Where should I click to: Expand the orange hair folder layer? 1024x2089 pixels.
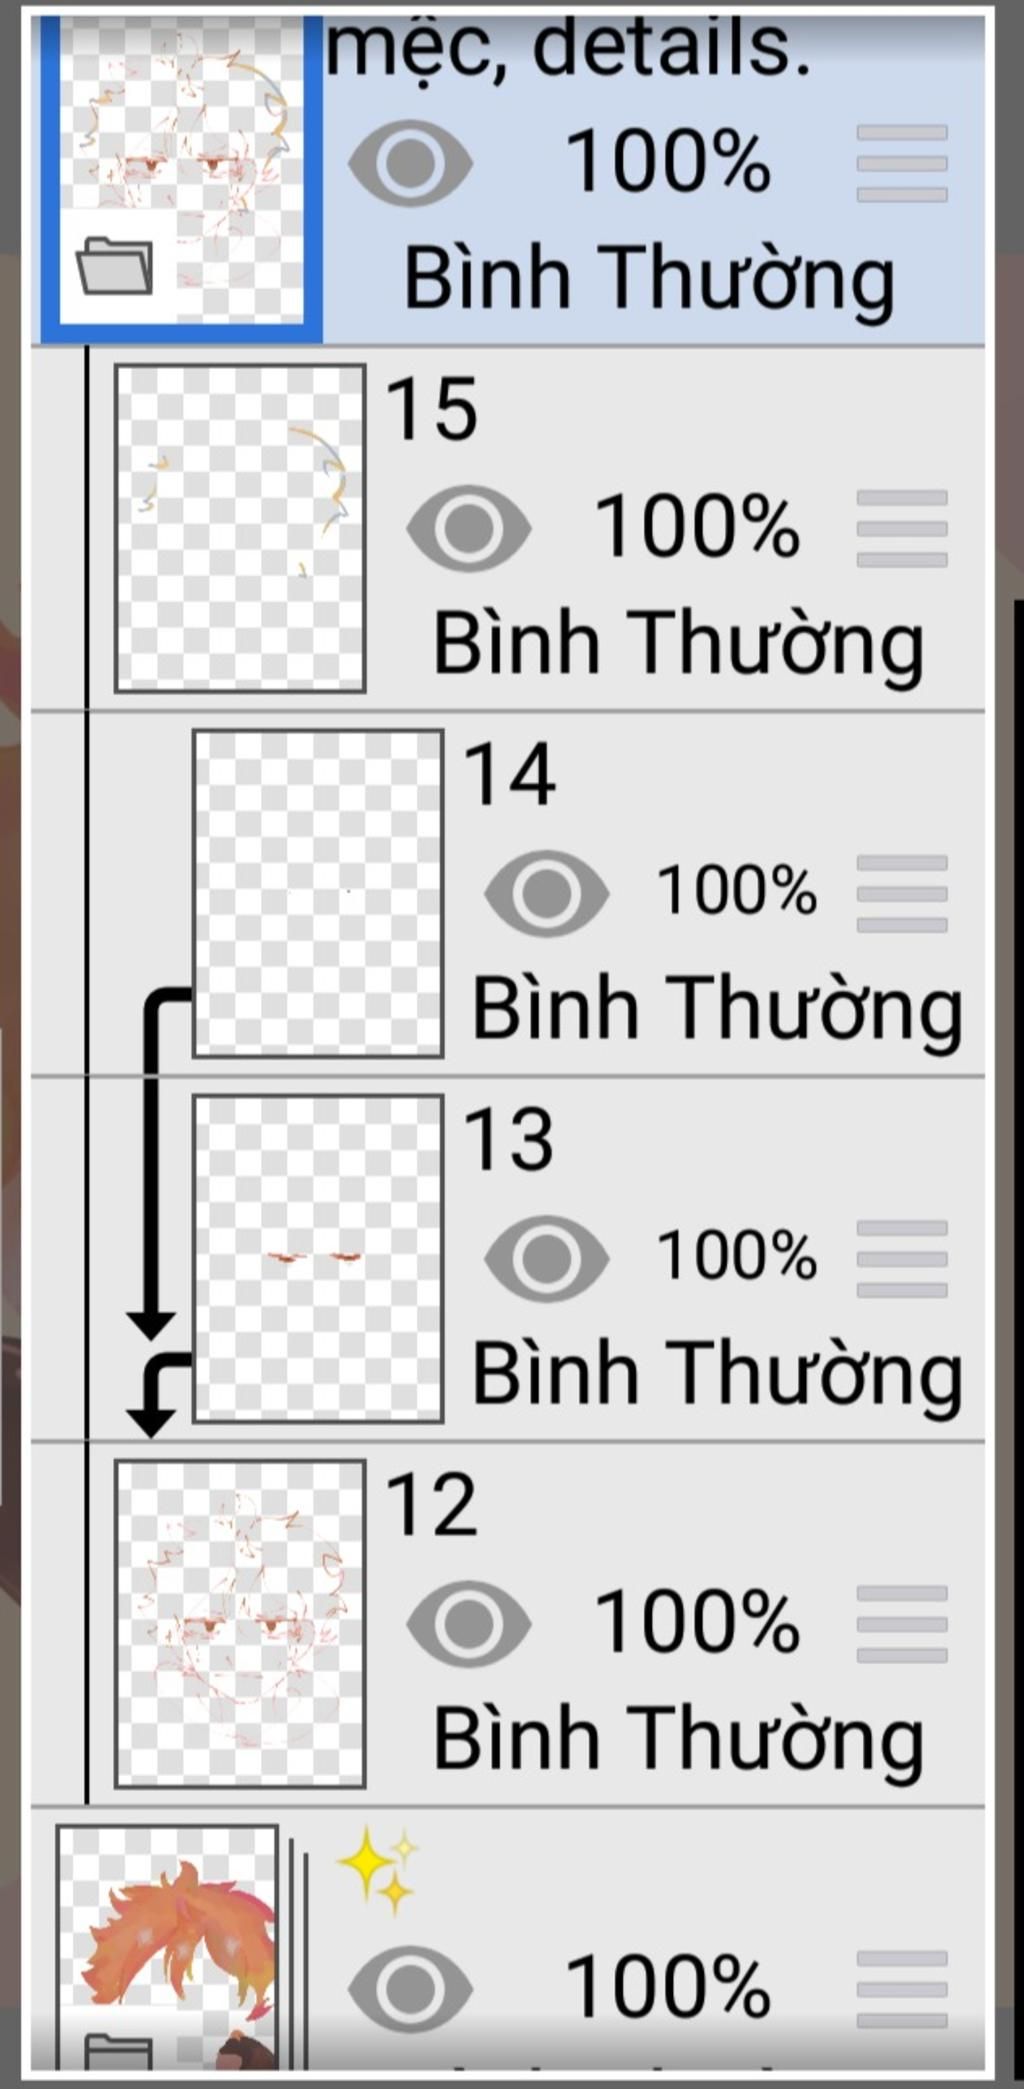[x=118, y=2052]
